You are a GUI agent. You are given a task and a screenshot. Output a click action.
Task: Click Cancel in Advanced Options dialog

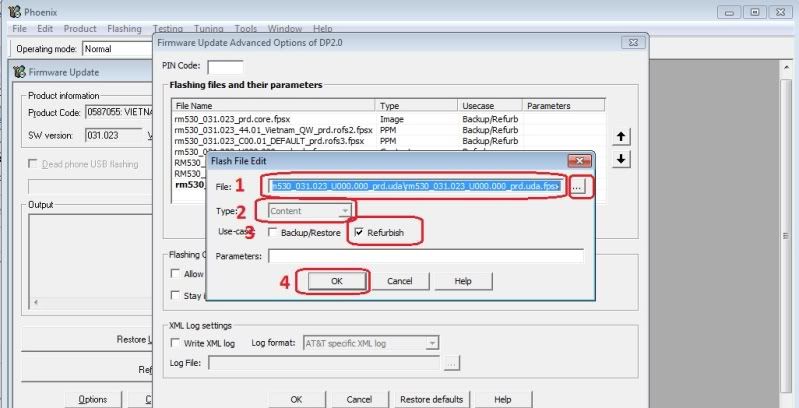[359, 399]
